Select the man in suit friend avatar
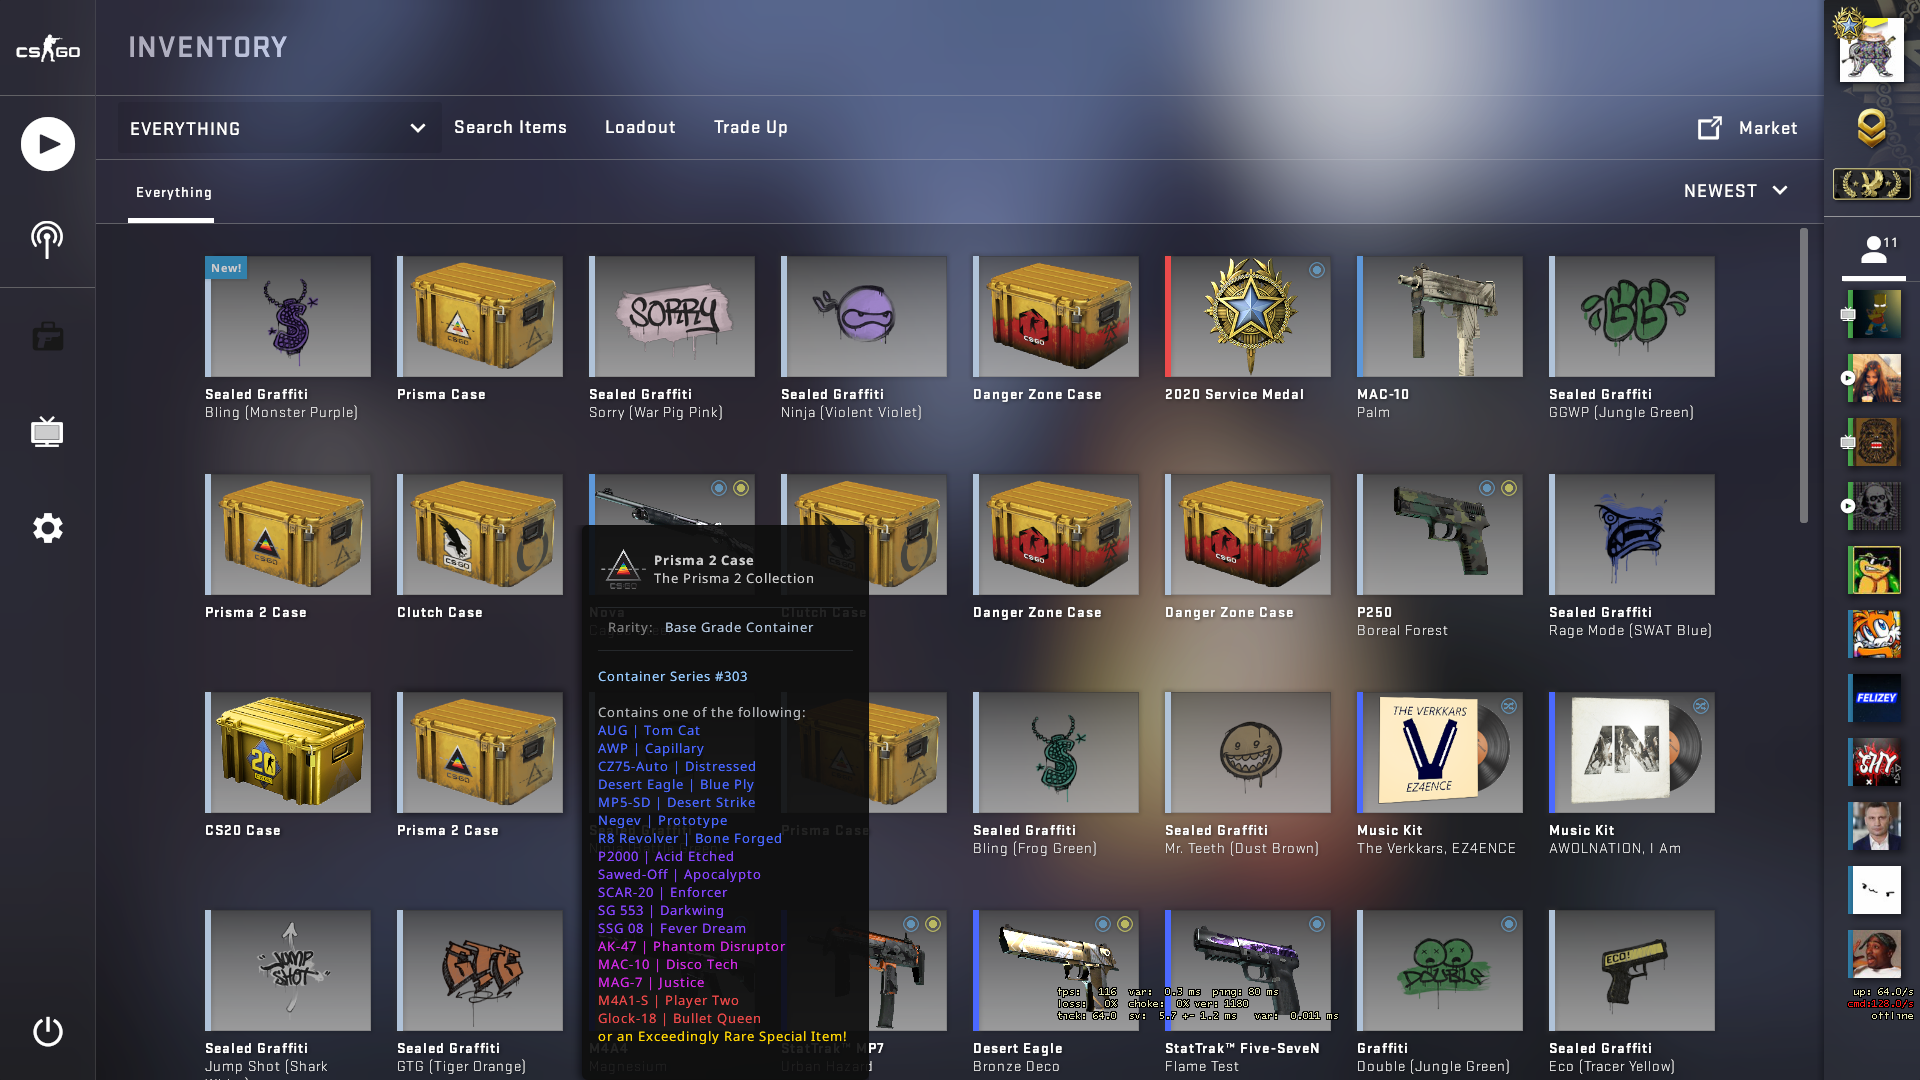The image size is (1920, 1080). coord(1874,826)
